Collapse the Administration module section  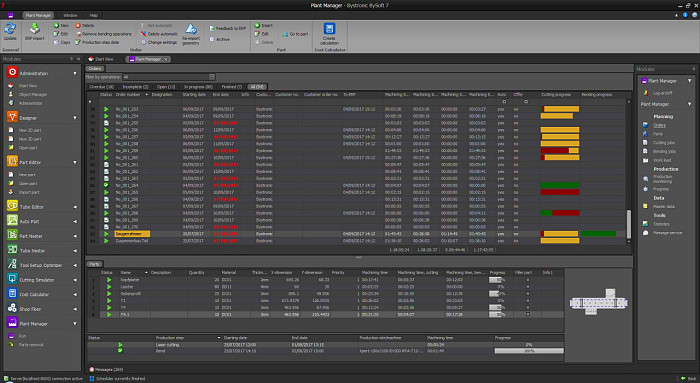[75, 73]
